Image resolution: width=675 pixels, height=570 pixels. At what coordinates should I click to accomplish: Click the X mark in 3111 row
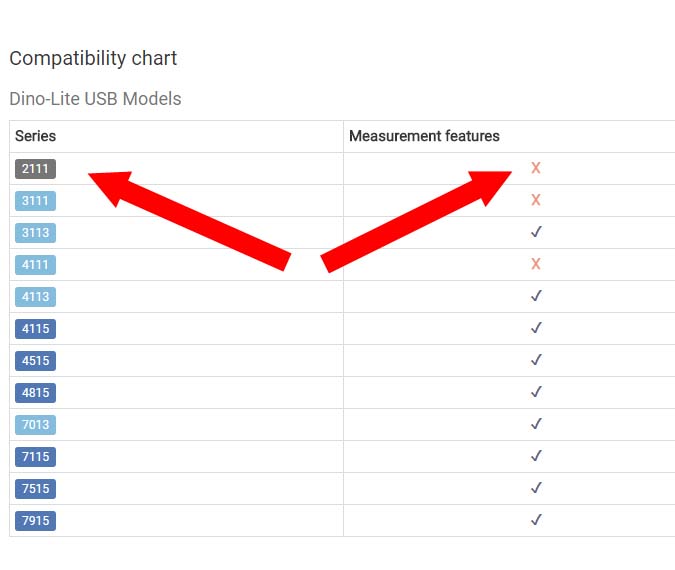(536, 200)
